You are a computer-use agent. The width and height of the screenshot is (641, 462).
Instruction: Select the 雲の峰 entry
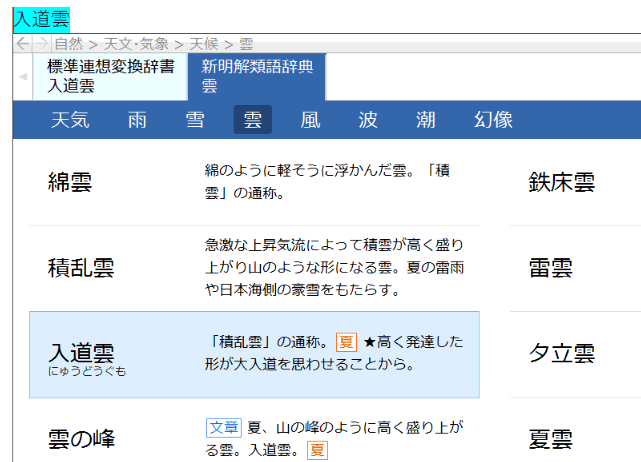tap(254, 431)
